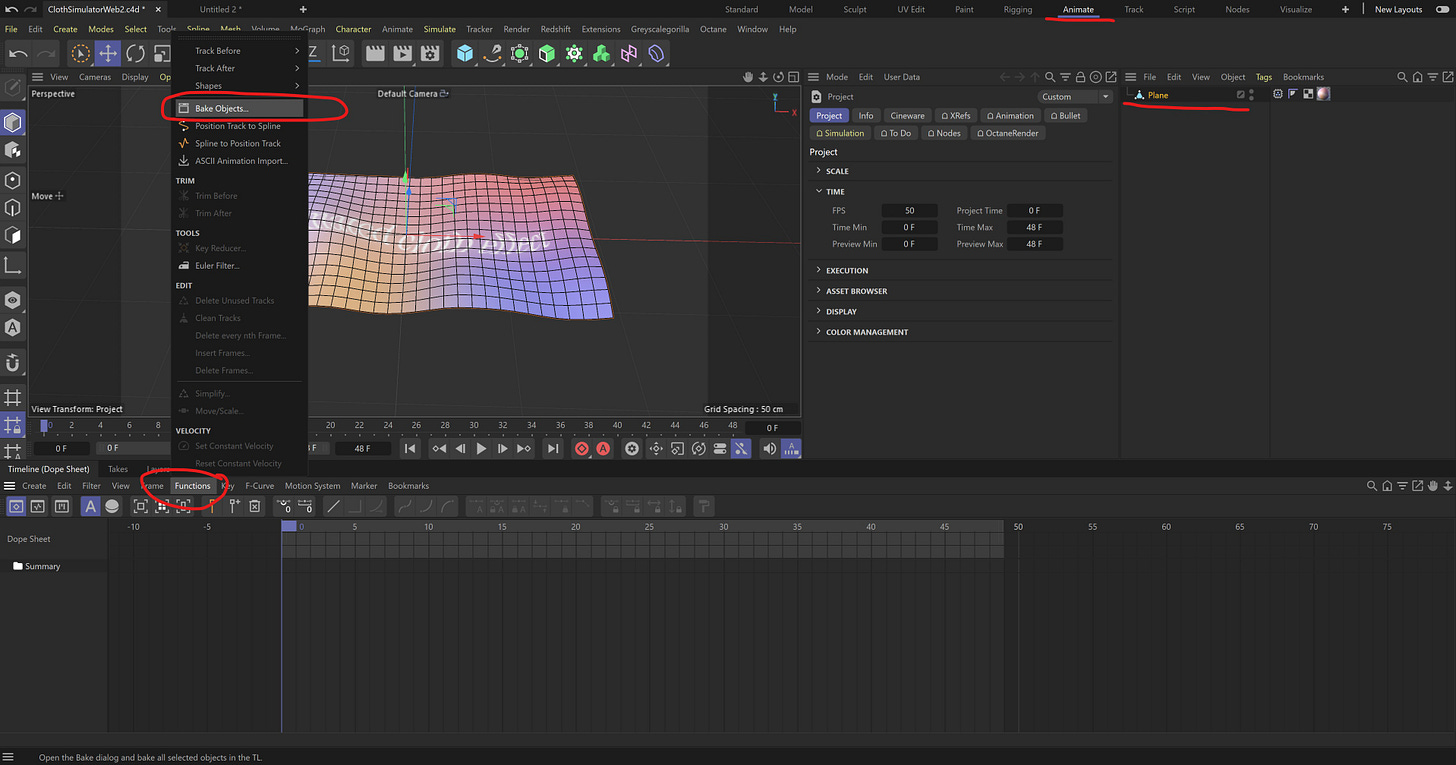Switch to the Sculpt layout tab
The image size is (1456, 765).
click(x=853, y=10)
